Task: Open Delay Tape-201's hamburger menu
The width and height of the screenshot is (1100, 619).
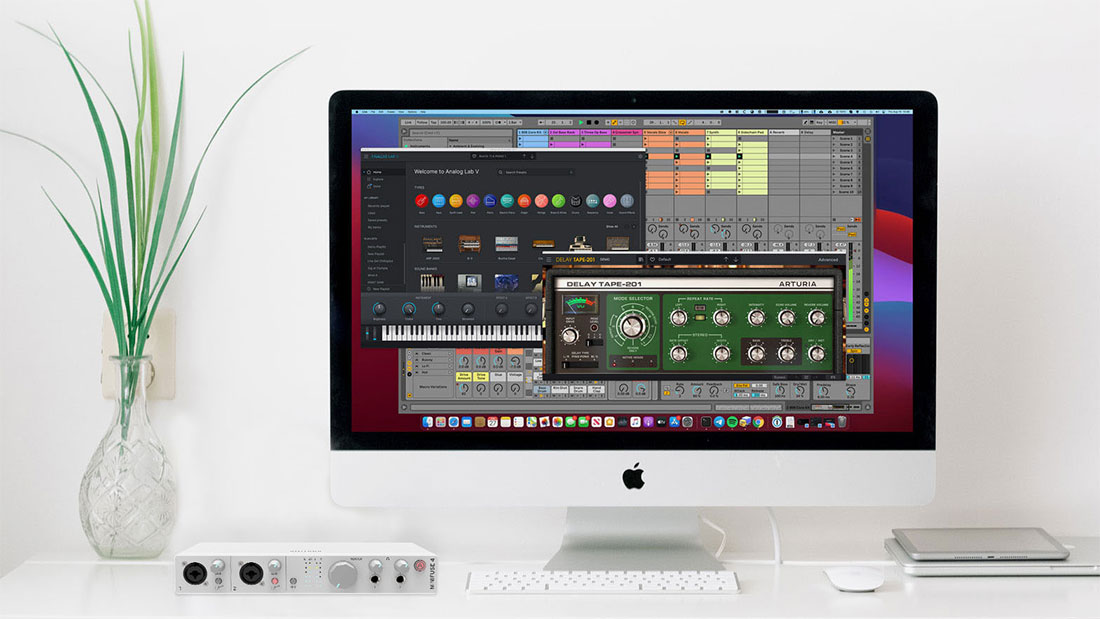Action: (549, 260)
